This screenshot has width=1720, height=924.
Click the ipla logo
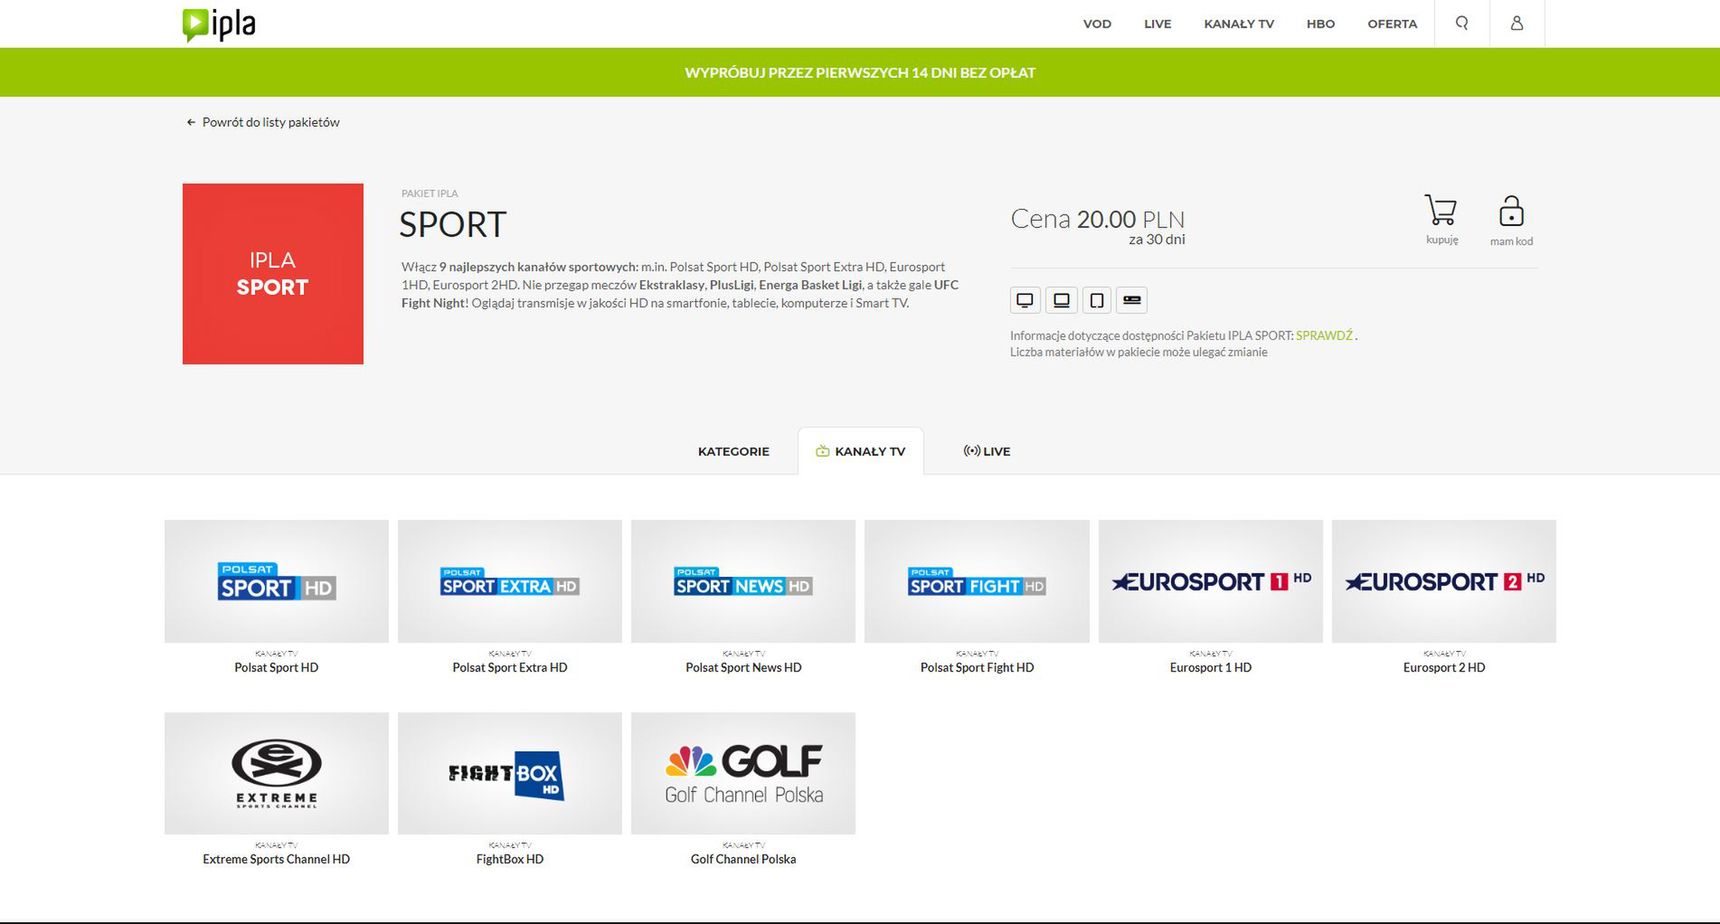[x=219, y=24]
